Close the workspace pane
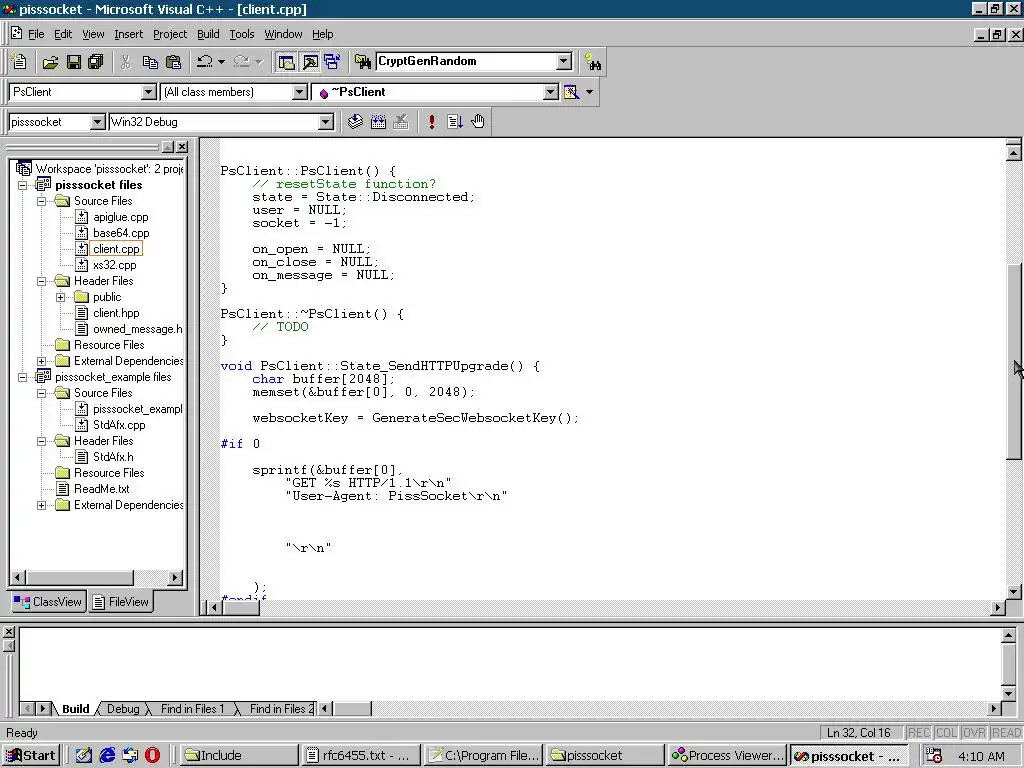 [182, 147]
